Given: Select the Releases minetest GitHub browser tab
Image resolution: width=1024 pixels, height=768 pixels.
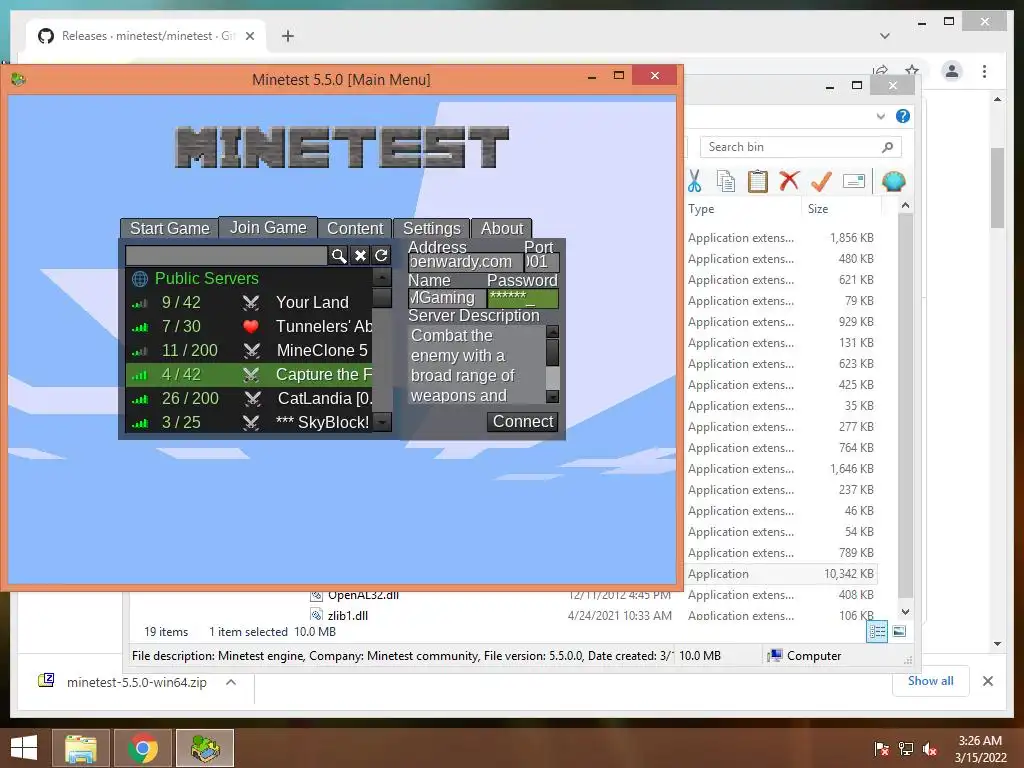Looking at the screenshot, I should coord(146,36).
